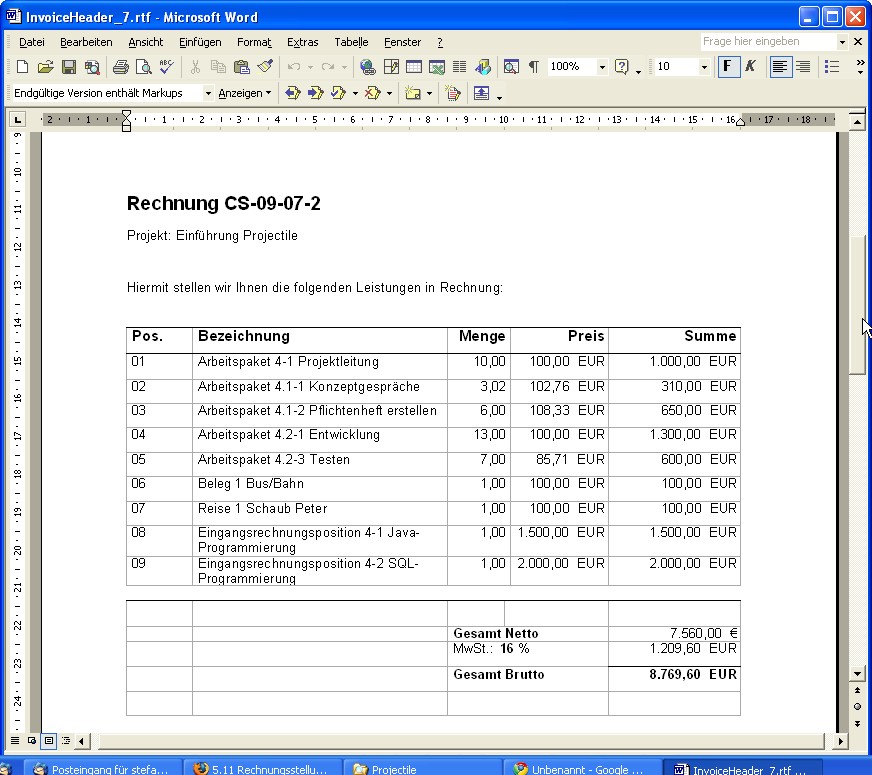Open a file with the folder icon
Screen dimensions: 872x775
(45, 67)
